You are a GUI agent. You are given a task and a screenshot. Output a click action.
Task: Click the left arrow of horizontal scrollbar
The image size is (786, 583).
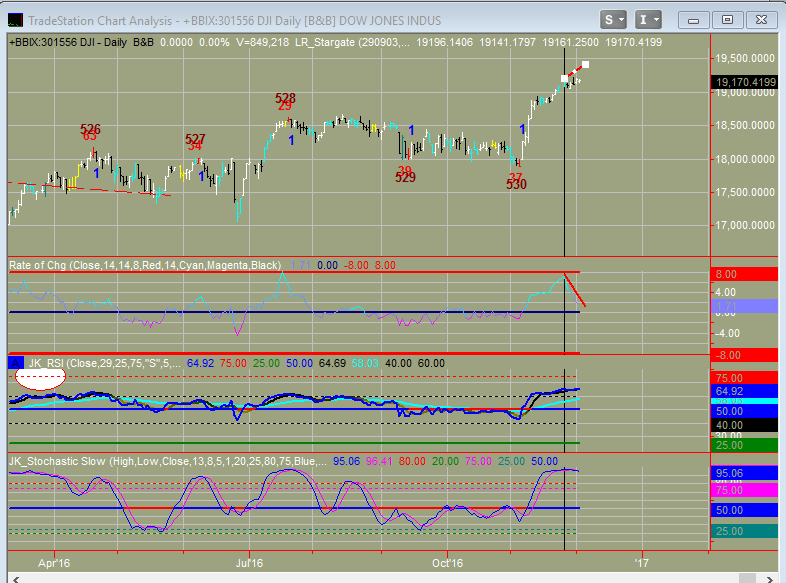[16, 579]
